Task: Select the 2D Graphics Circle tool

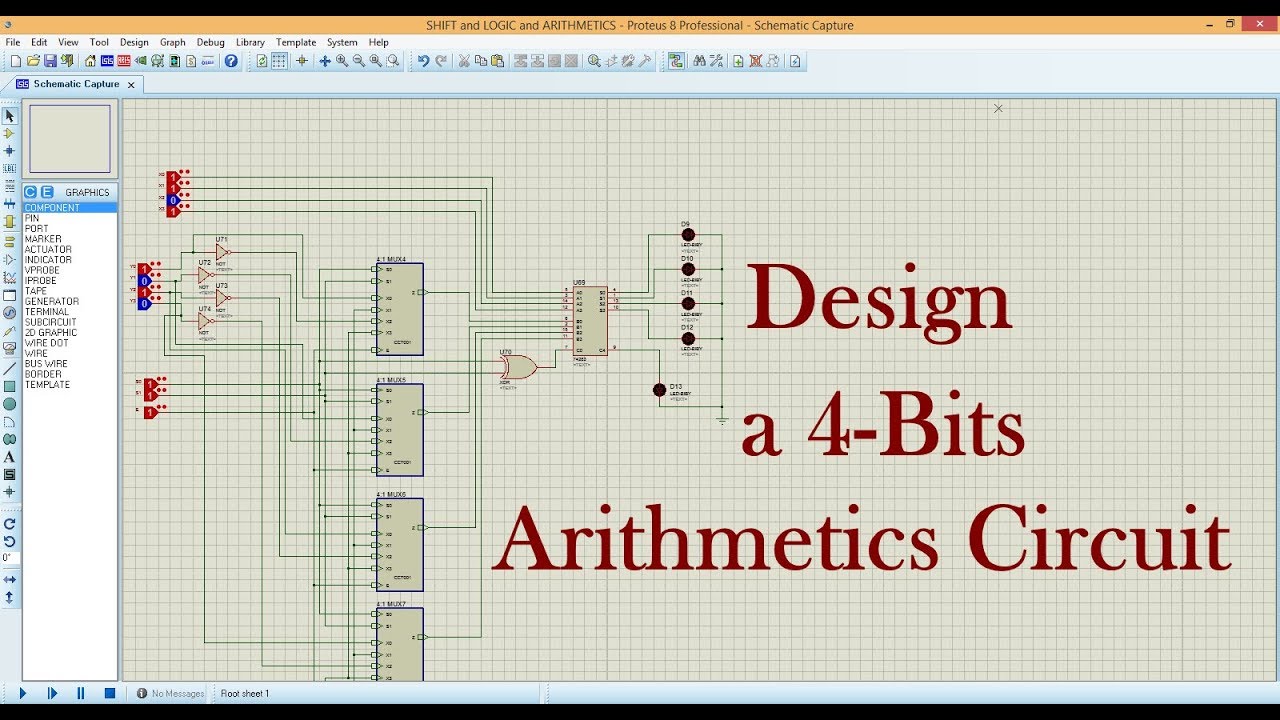Action: click(x=9, y=404)
